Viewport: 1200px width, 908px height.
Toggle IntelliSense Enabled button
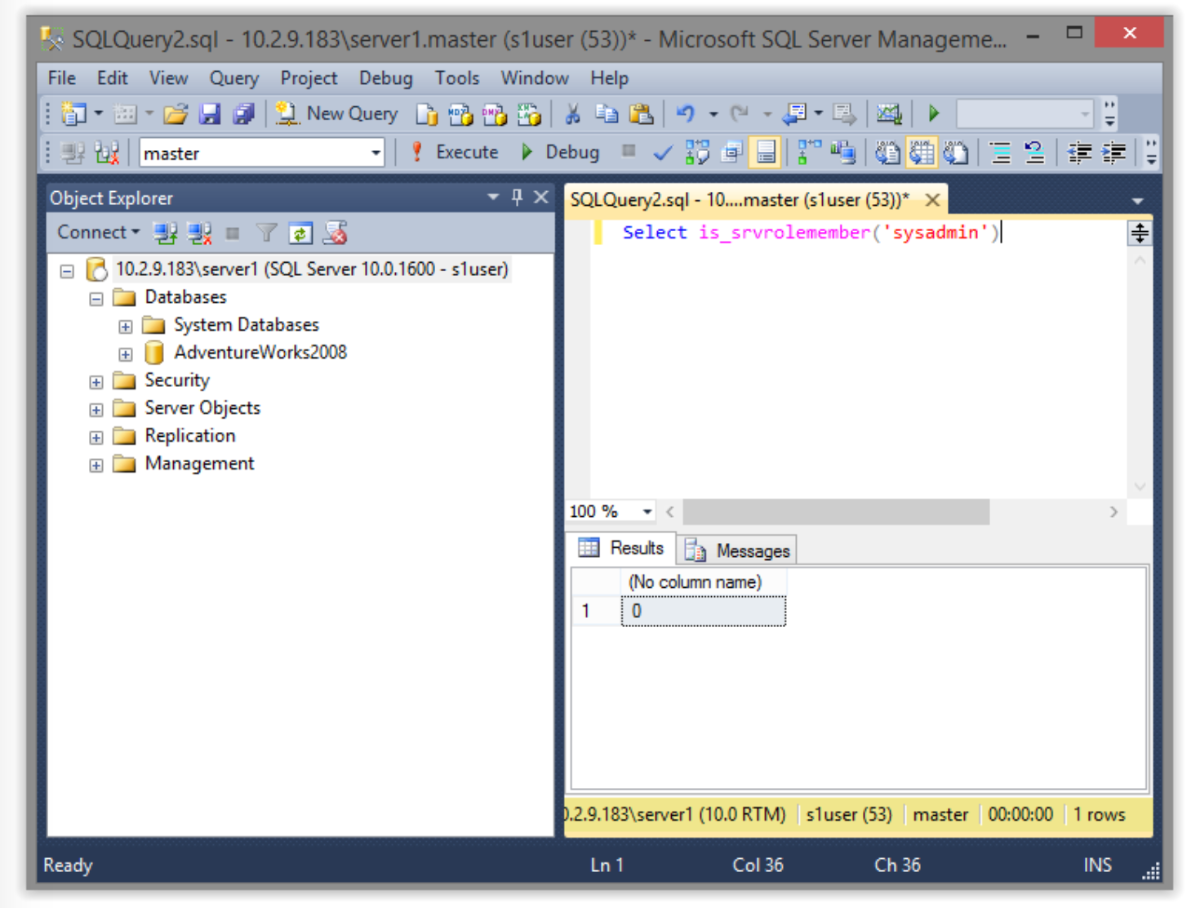[766, 152]
